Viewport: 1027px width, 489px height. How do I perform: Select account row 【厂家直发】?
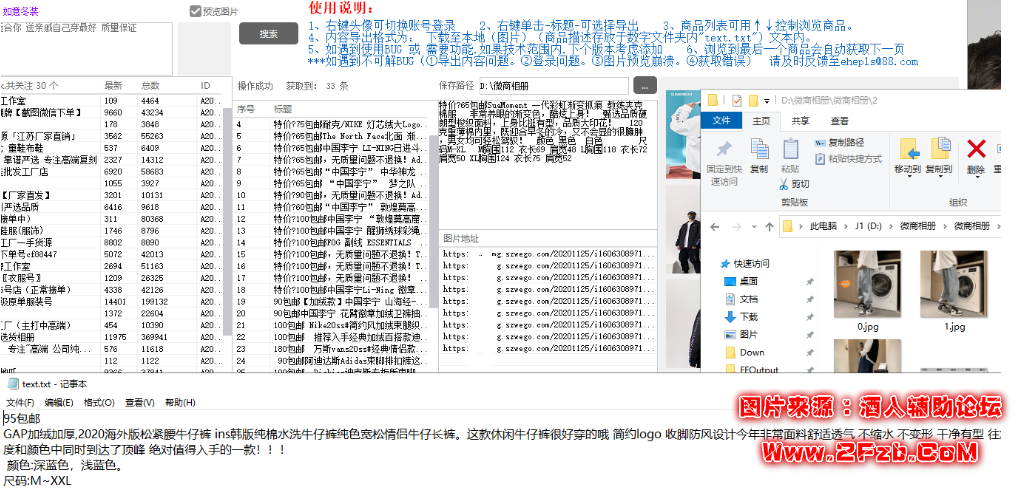tap(111, 195)
